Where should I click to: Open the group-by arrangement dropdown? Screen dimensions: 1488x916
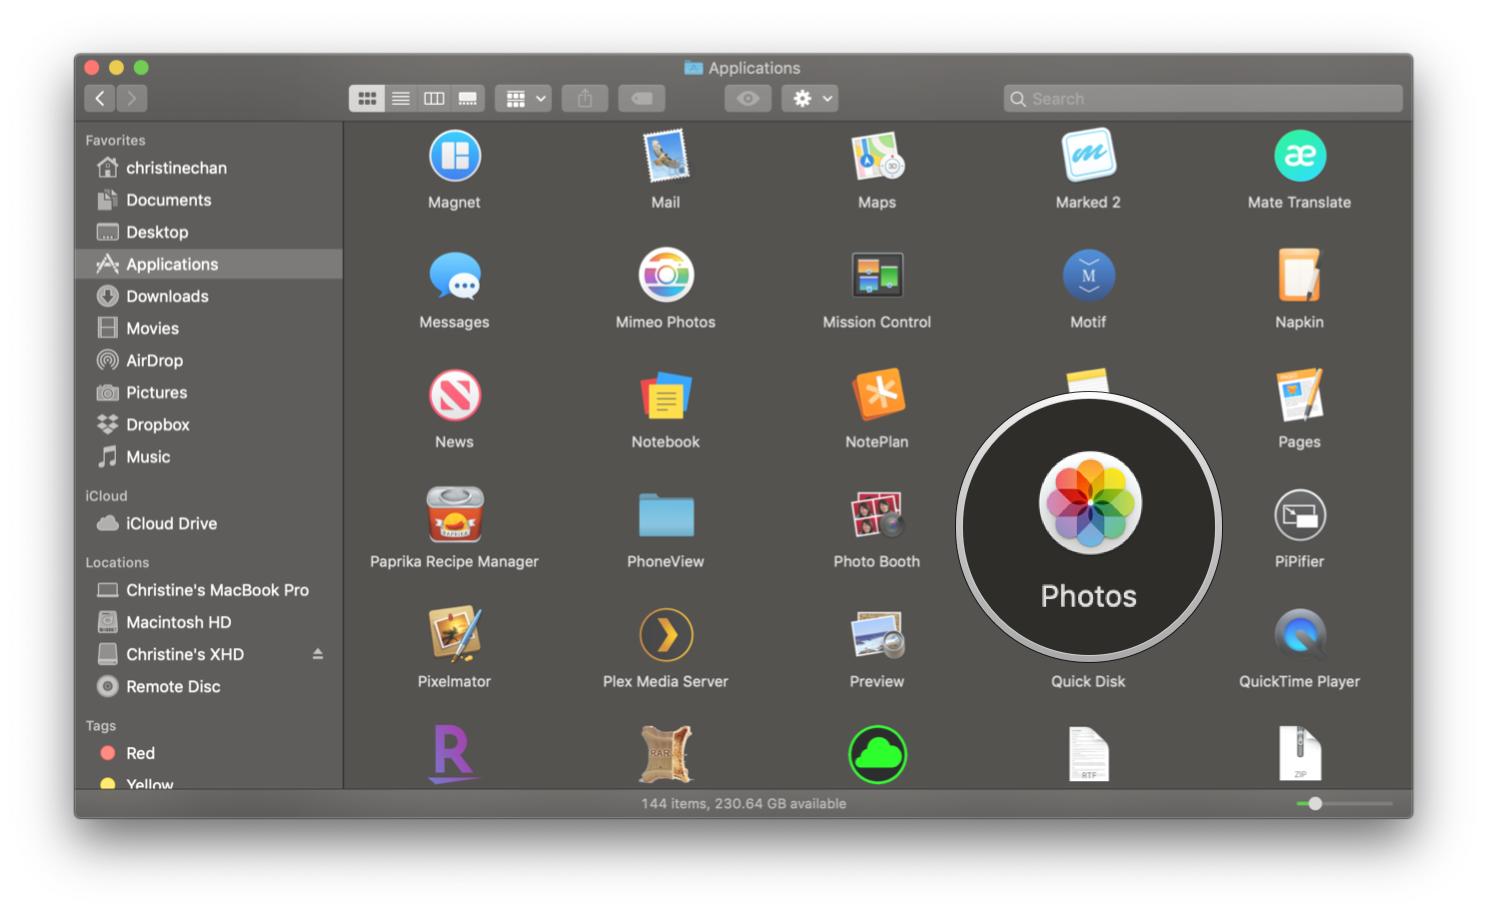pos(523,98)
